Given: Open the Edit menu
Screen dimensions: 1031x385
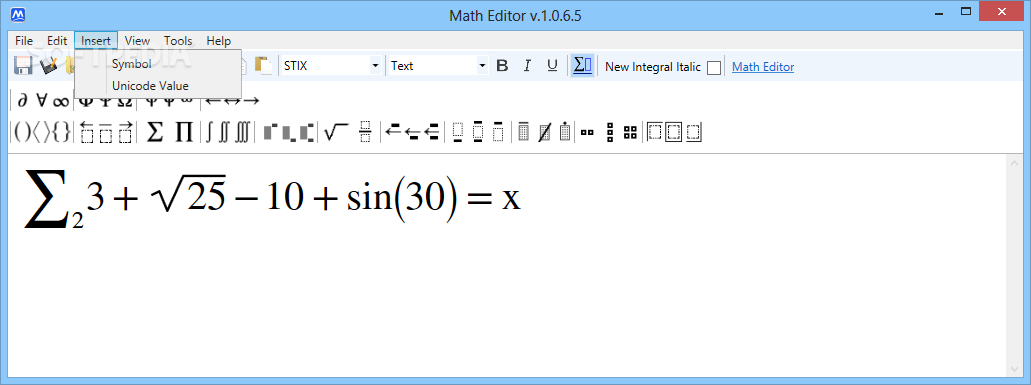Looking at the screenshot, I should coord(57,41).
